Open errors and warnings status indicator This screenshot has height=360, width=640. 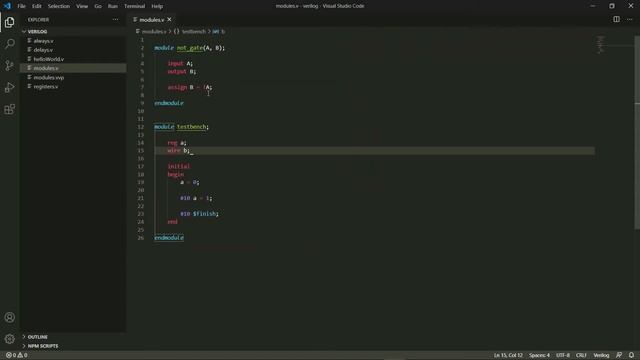17,355
